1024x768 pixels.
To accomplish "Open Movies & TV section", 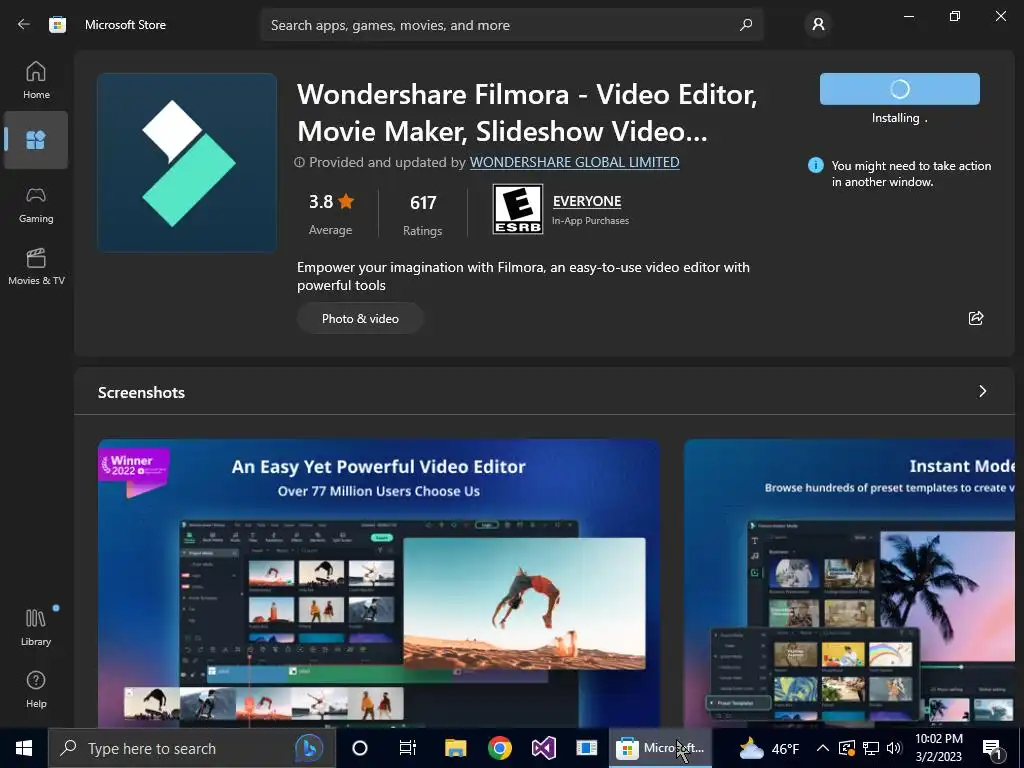I will [x=36, y=266].
